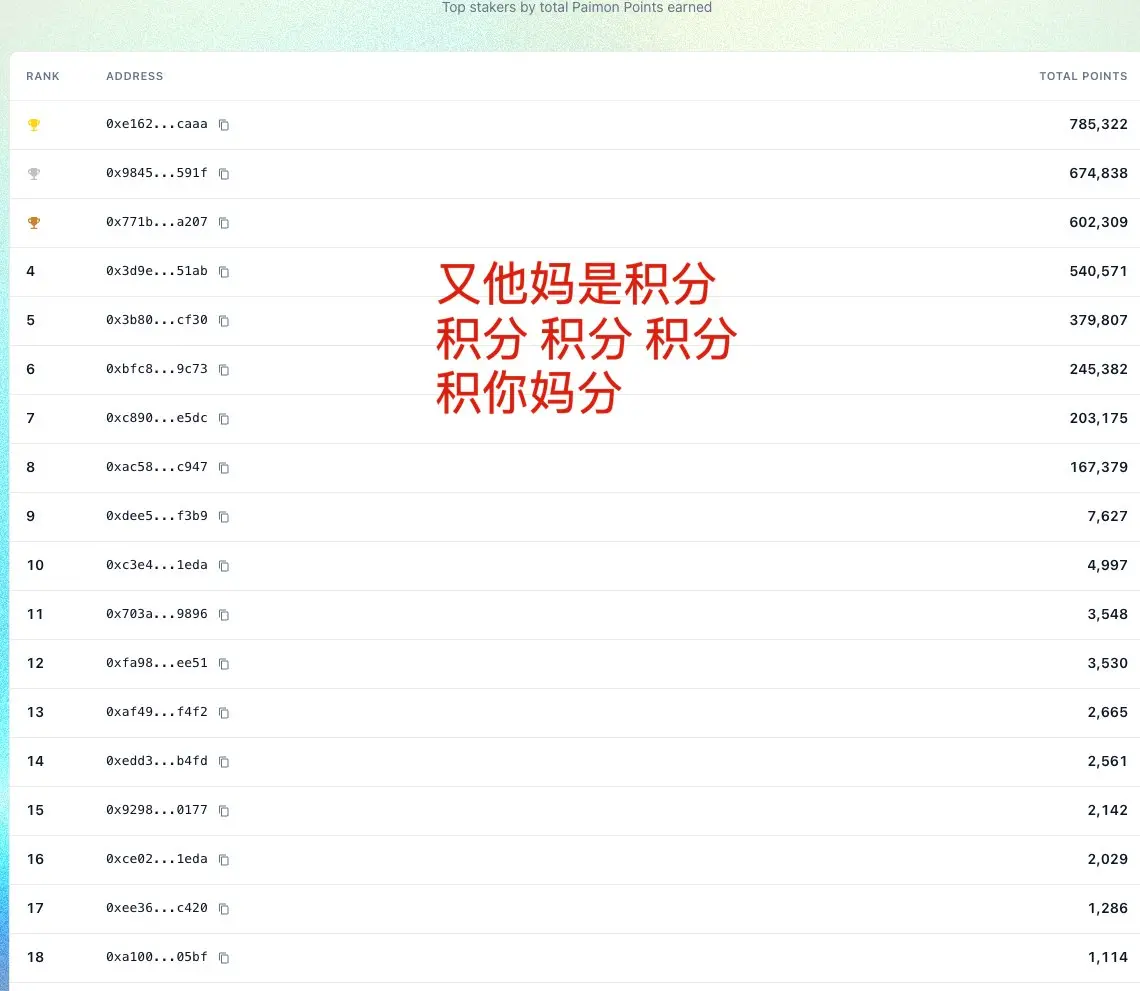Copy address 0xbfc8...9c73
1140x991 pixels.
tap(224, 370)
